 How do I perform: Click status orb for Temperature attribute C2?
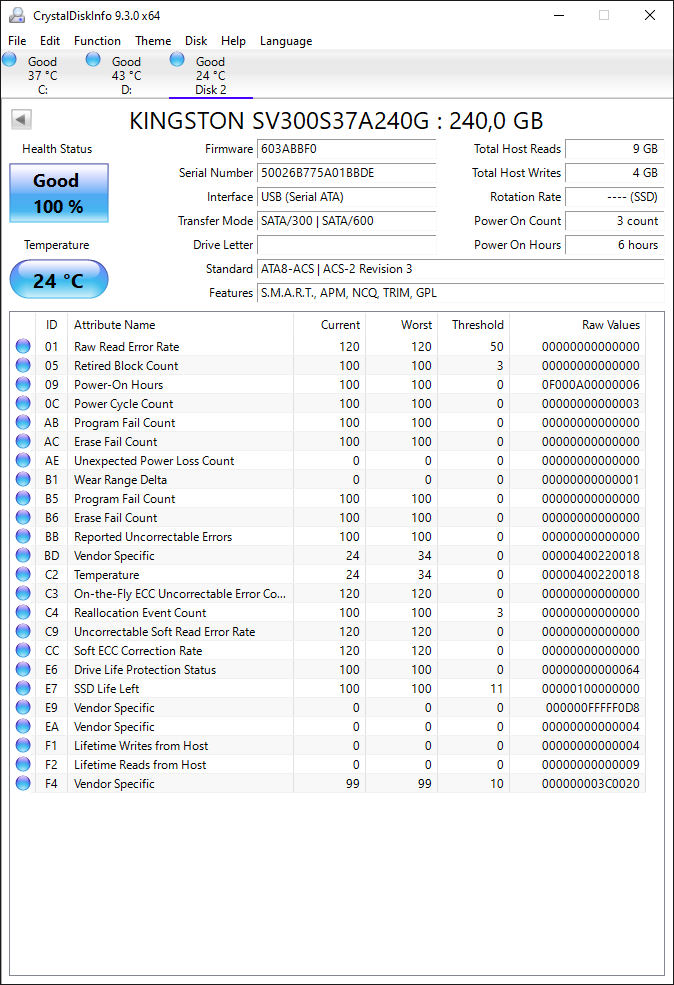click(x=23, y=574)
